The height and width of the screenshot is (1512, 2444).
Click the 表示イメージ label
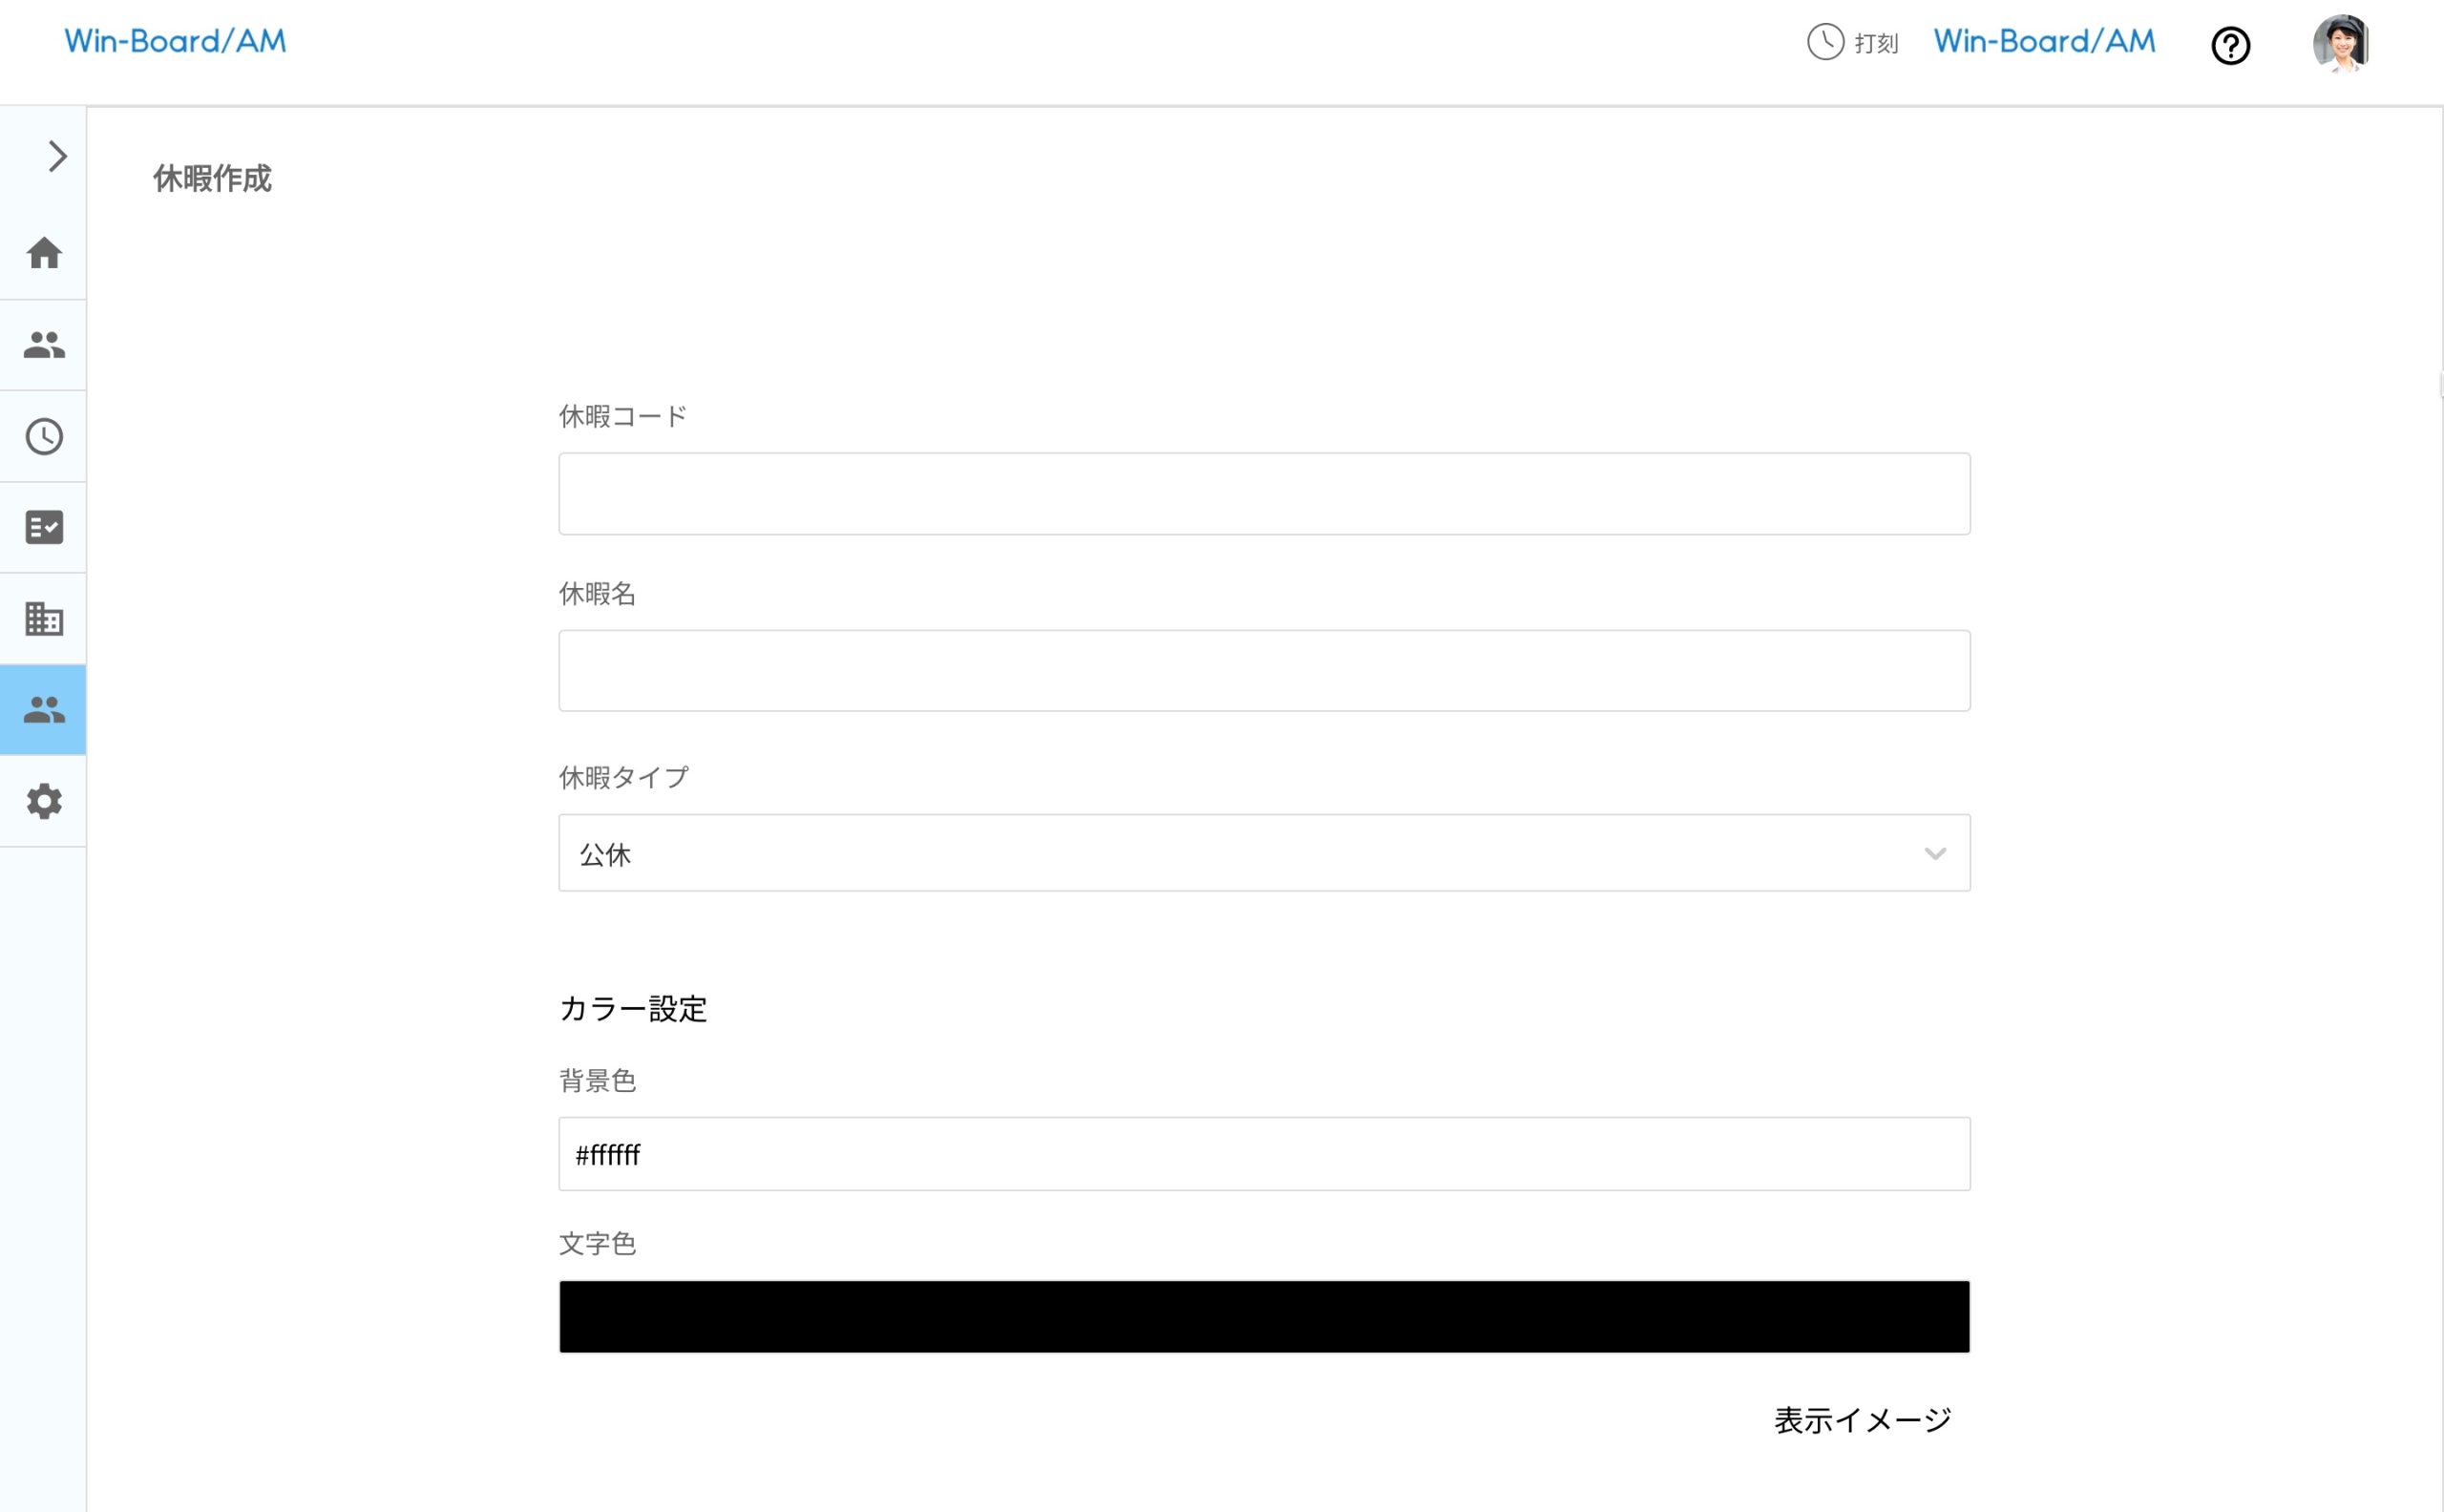point(1862,1418)
